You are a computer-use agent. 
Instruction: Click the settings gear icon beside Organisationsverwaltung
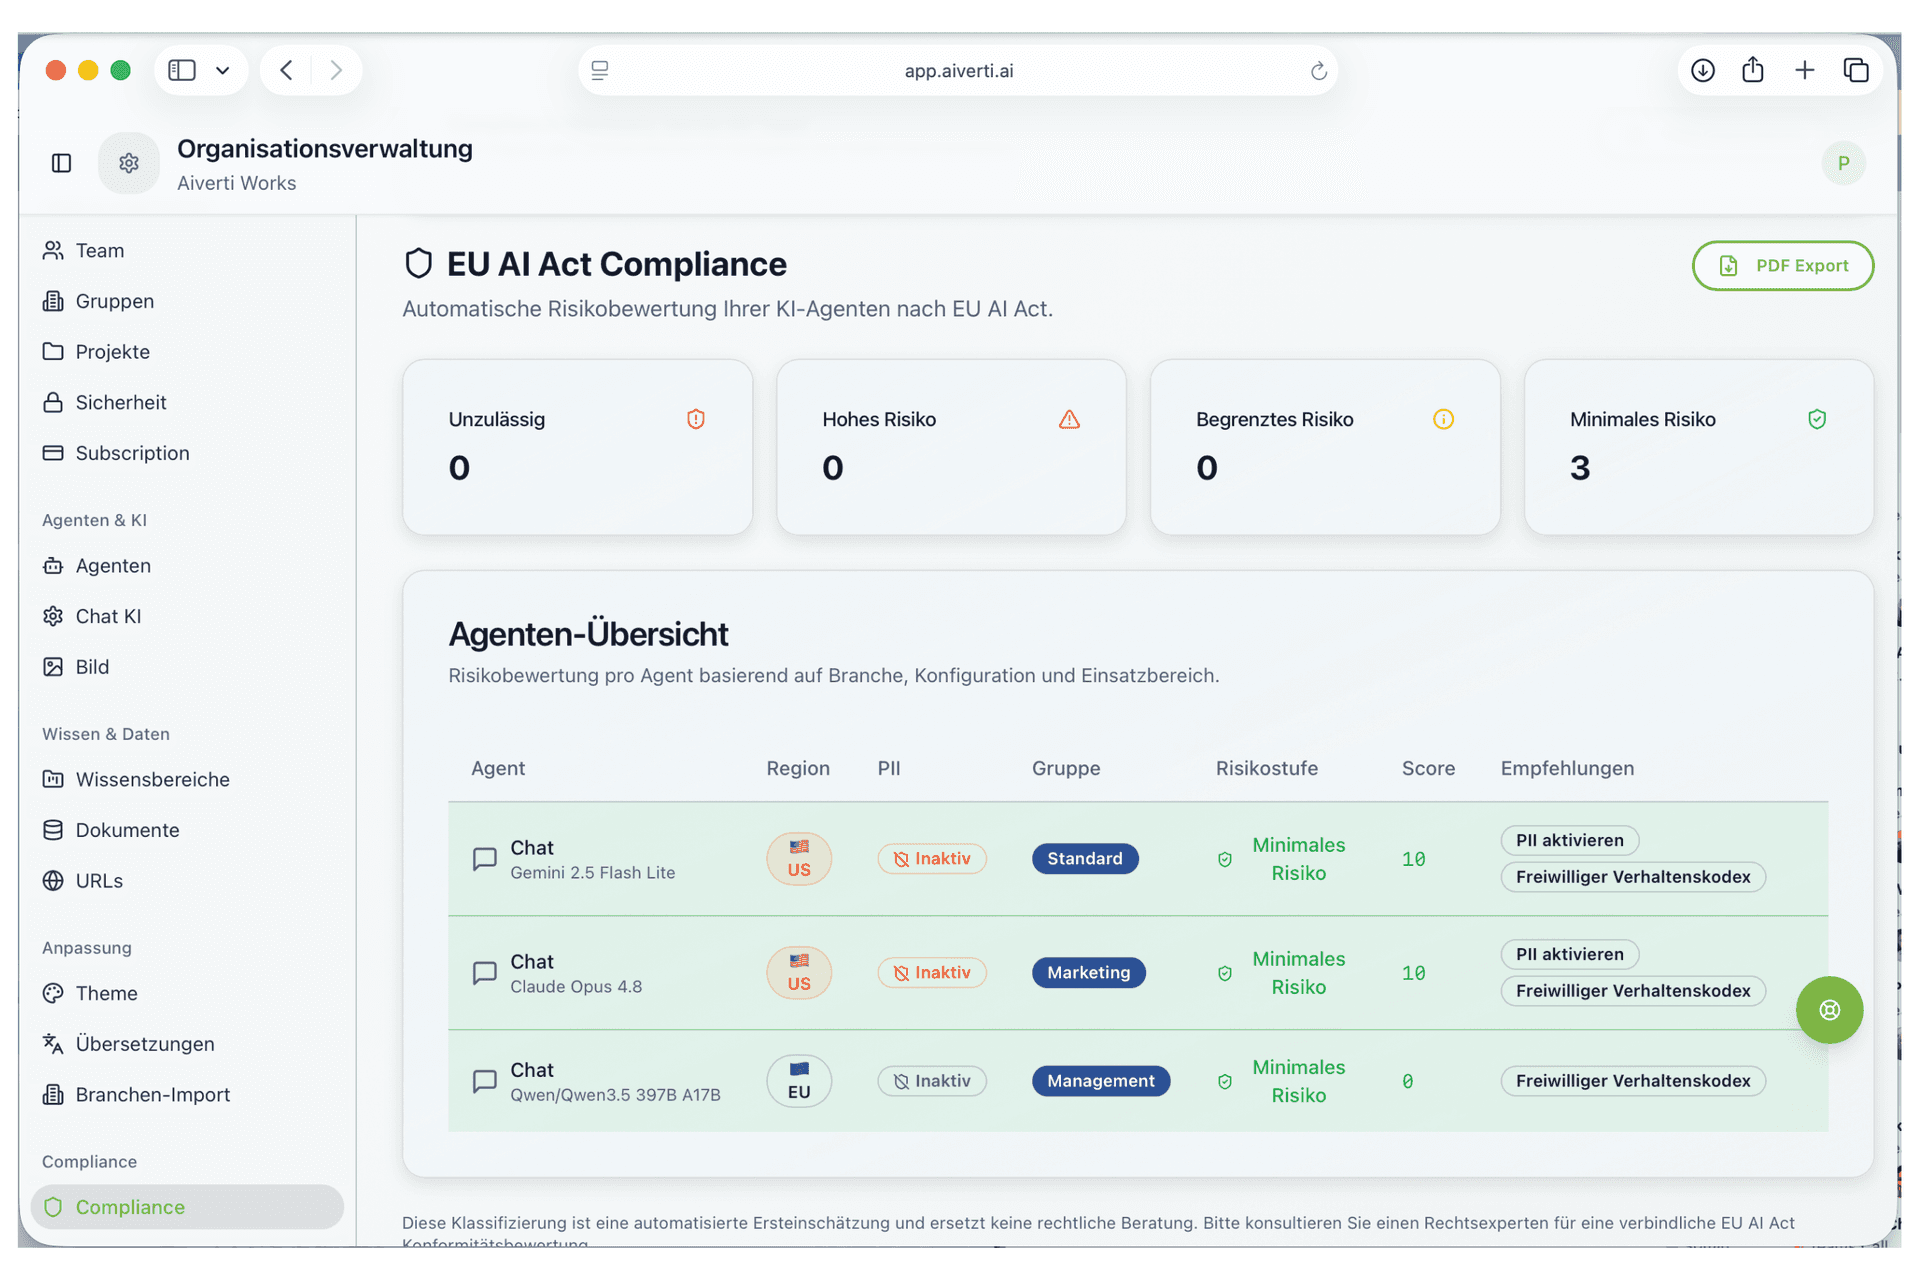(x=129, y=163)
